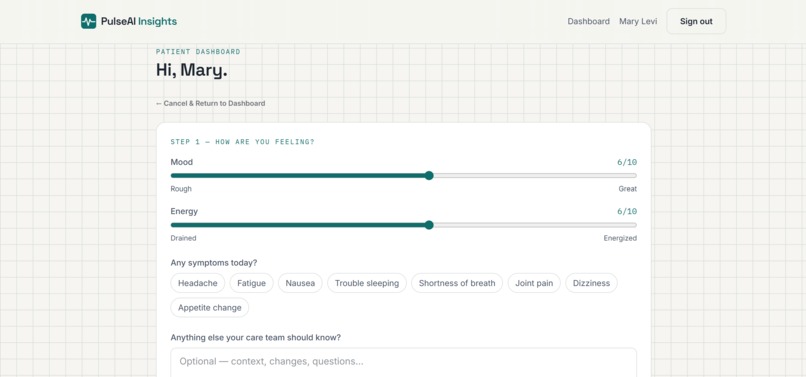Click the PulseAI heartbeat logo icon

coord(88,21)
